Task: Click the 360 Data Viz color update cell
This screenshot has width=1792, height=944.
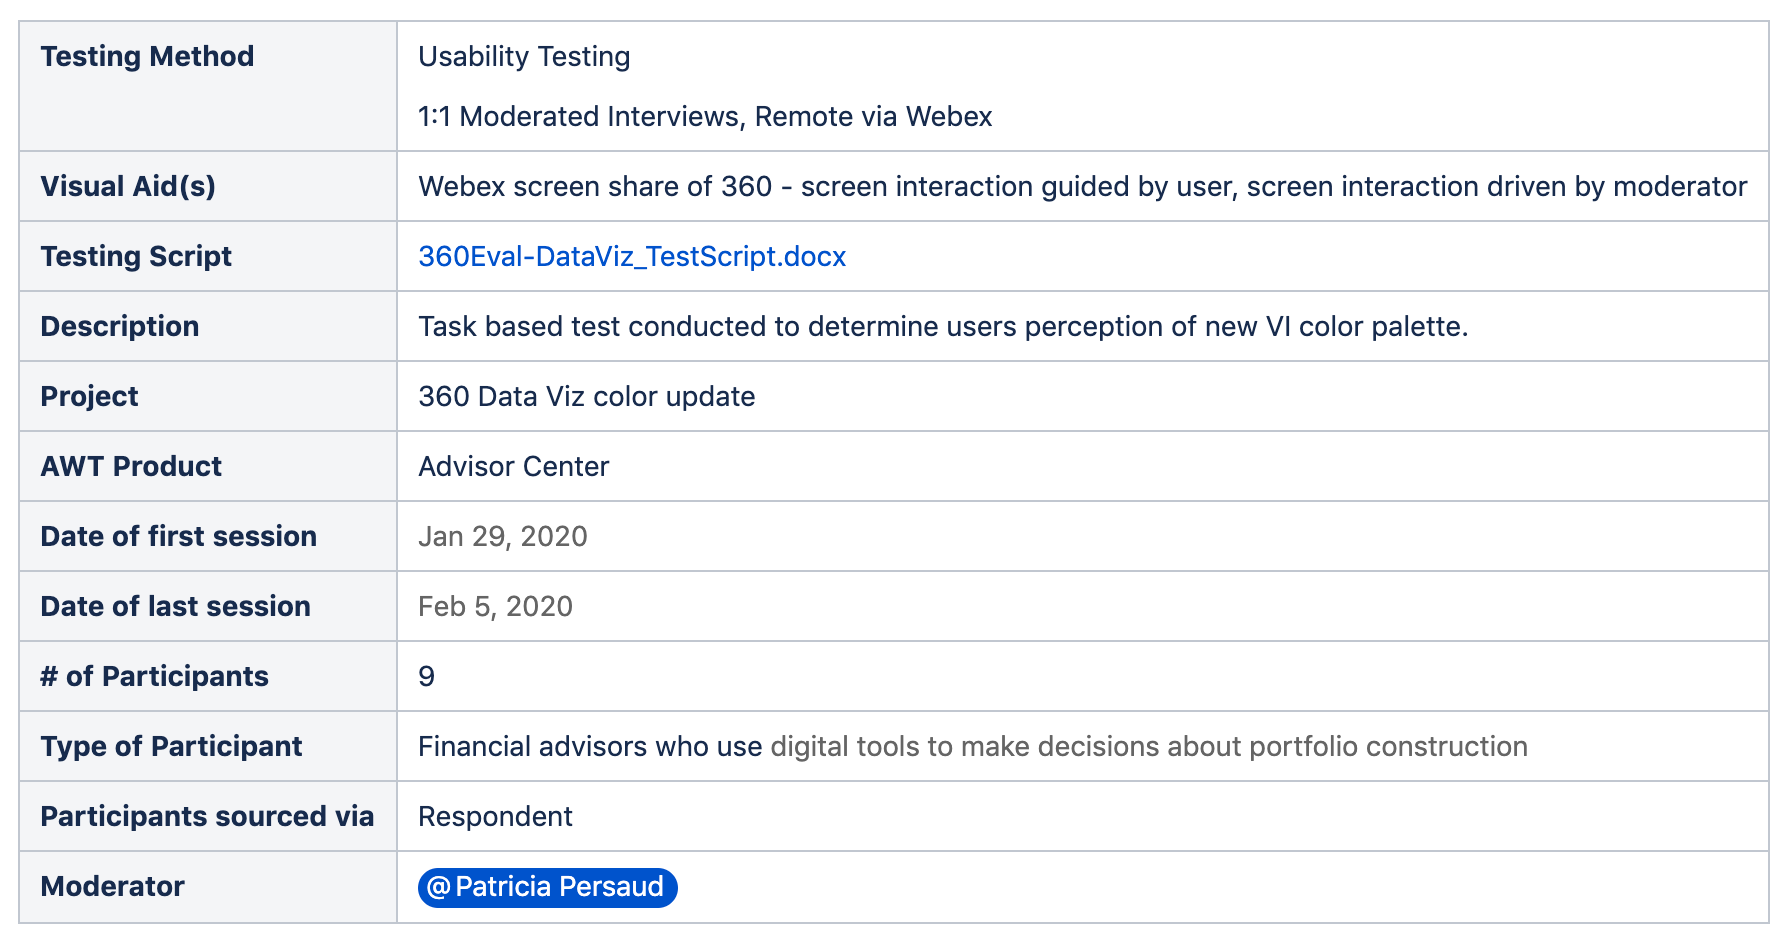Action: coord(1083,396)
